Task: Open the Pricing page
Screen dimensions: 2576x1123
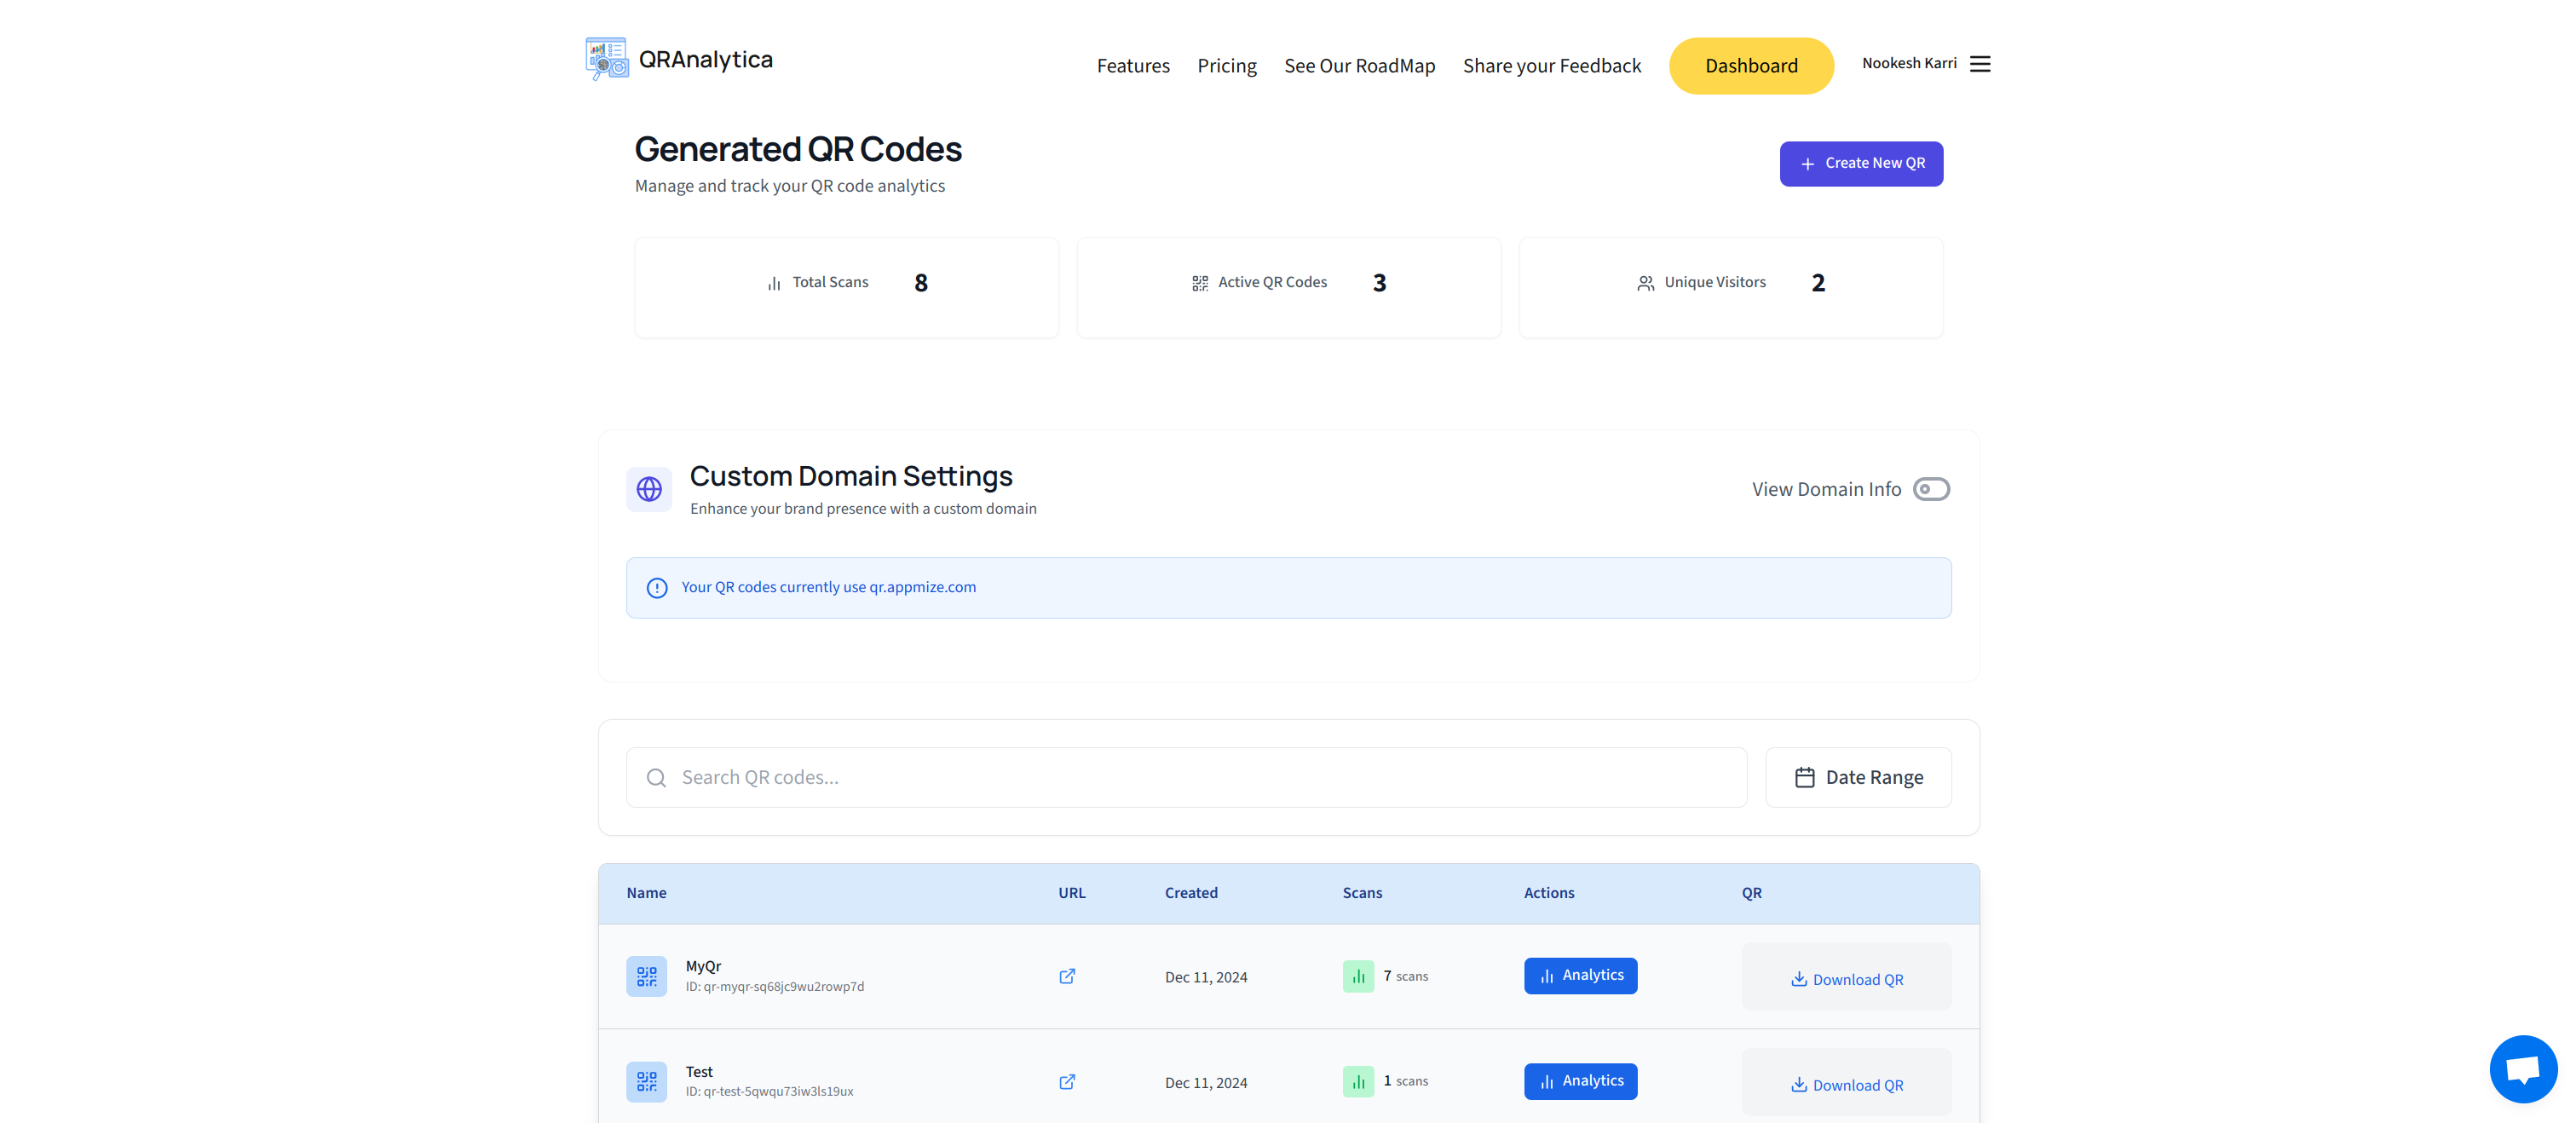Action: pyautogui.click(x=1227, y=66)
